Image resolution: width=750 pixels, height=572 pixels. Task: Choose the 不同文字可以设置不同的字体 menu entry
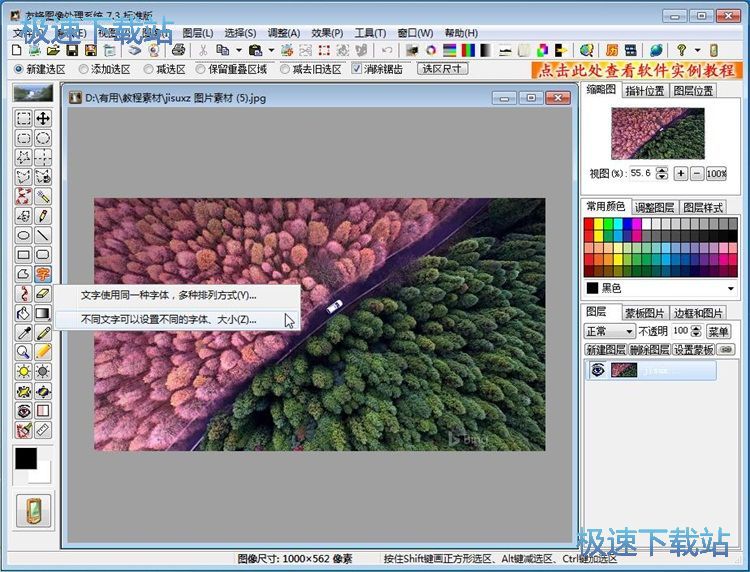pos(168,319)
